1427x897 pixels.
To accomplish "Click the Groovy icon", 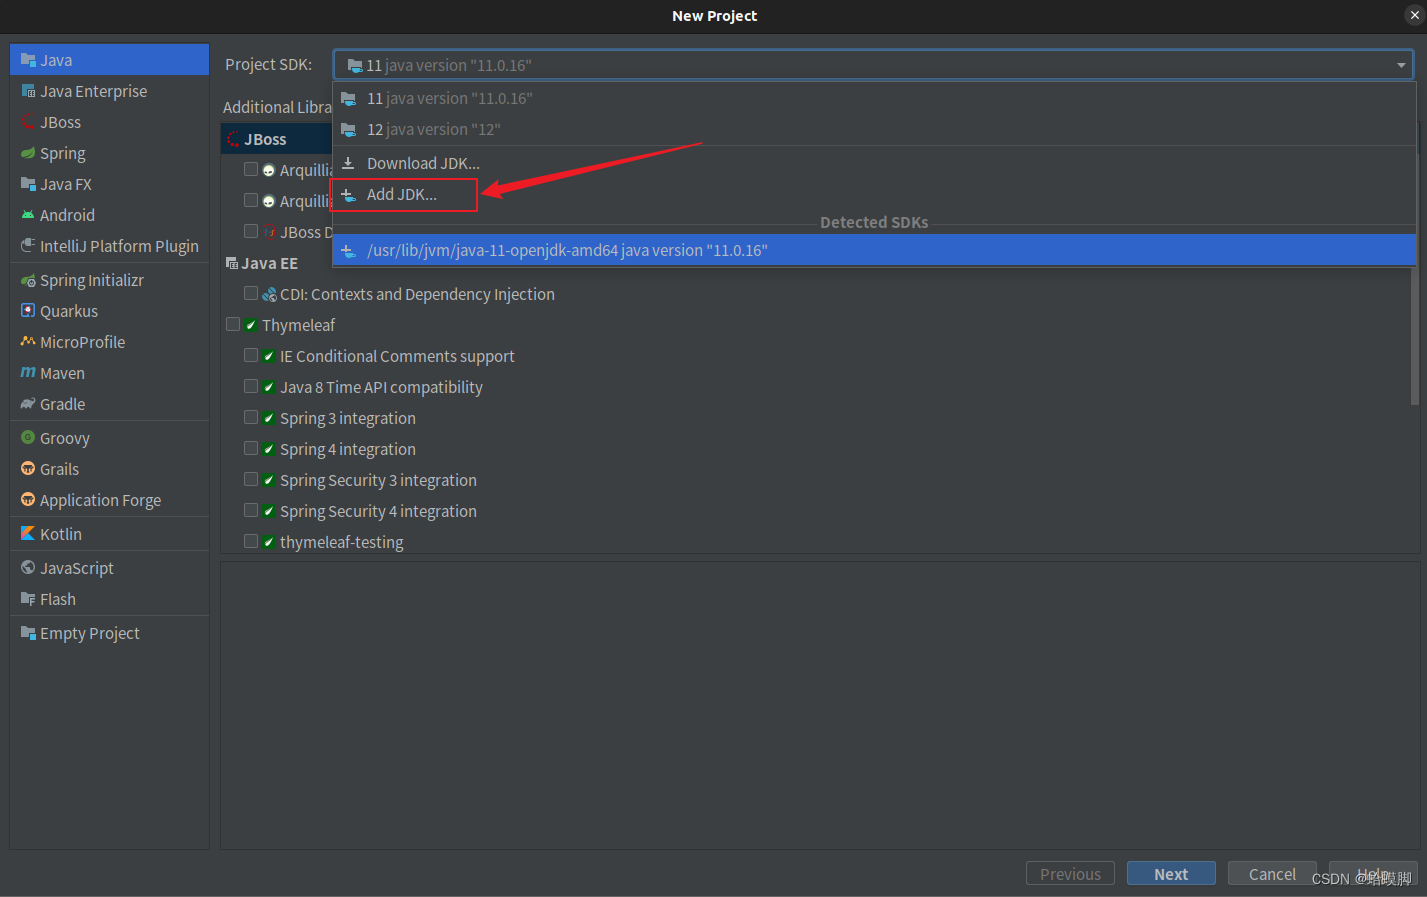I will point(28,438).
